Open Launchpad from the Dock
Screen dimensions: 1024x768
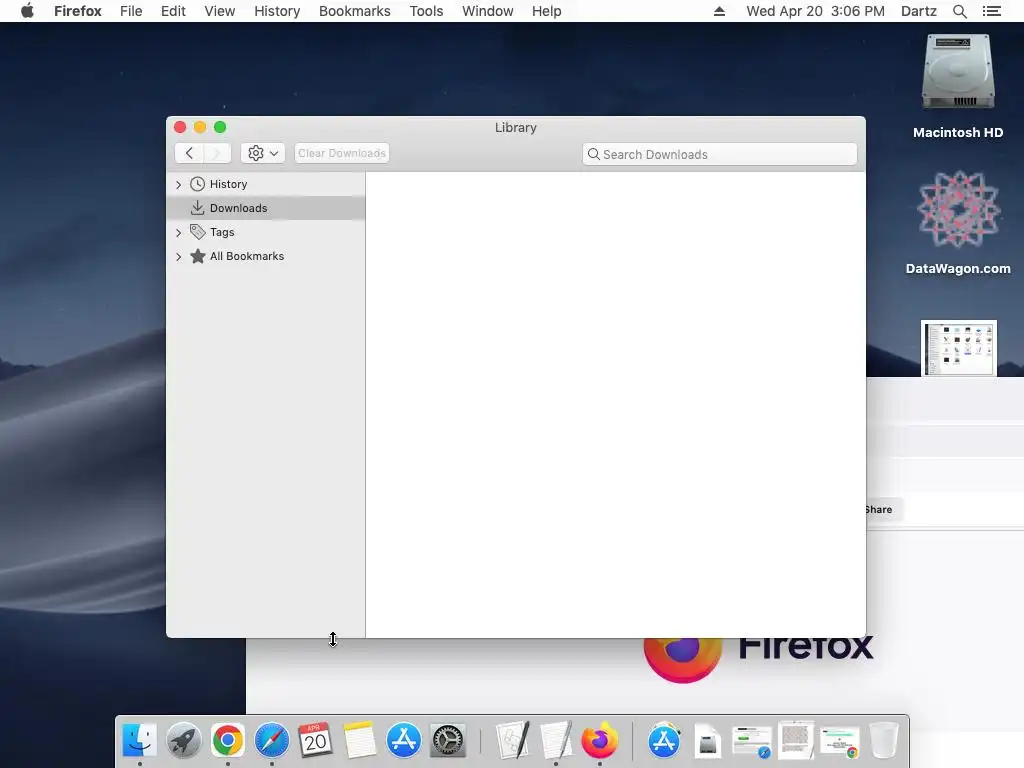pyautogui.click(x=184, y=741)
